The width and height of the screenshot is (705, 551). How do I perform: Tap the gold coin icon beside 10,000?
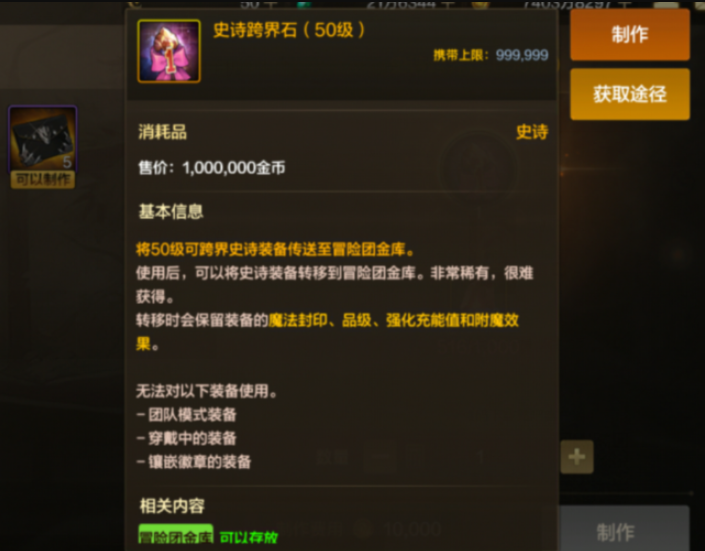coord(363,530)
